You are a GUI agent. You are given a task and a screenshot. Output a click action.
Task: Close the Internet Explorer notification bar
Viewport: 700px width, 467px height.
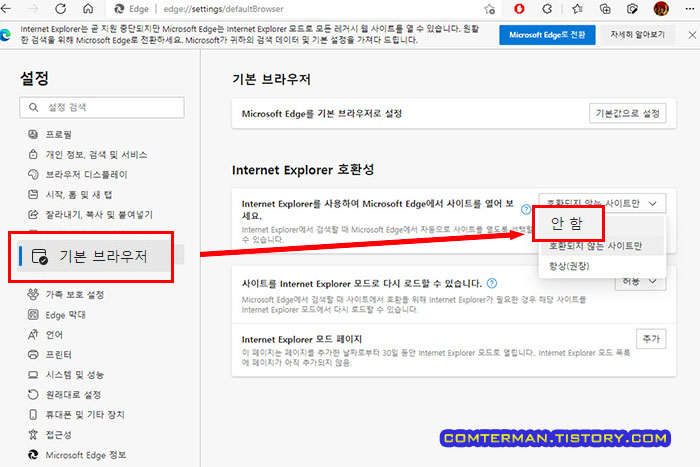[x=692, y=35]
